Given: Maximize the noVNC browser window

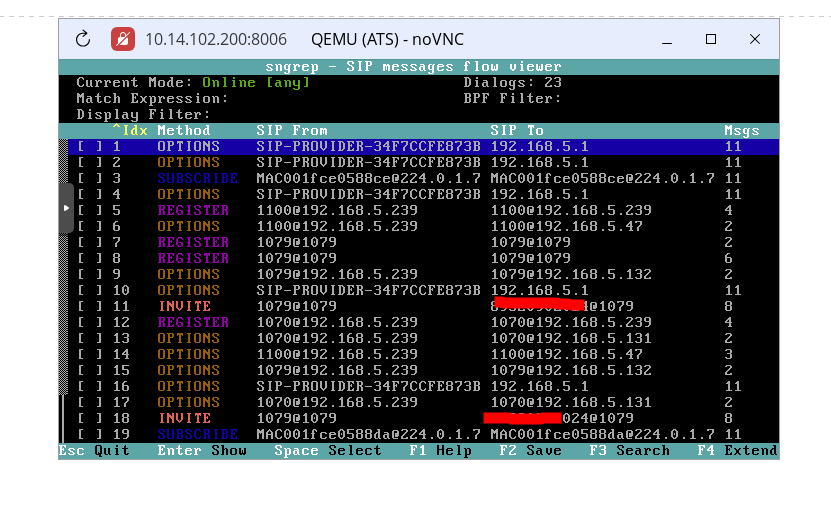Looking at the screenshot, I should click(x=711, y=40).
